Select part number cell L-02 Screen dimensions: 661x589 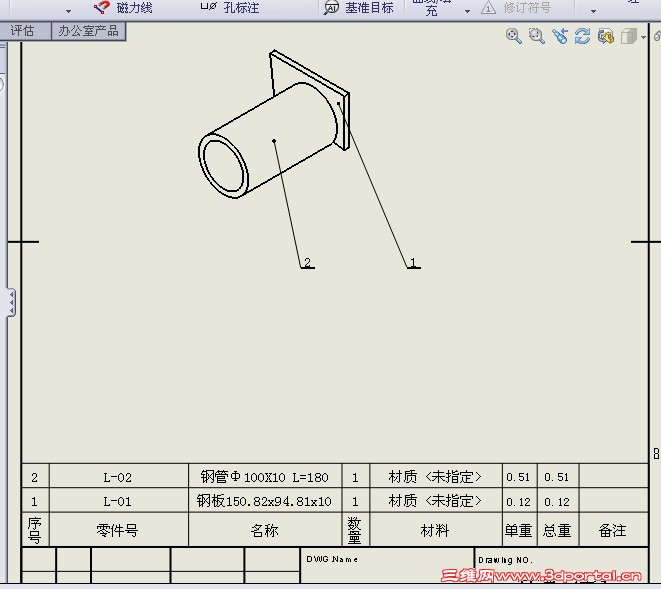pos(118,477)
